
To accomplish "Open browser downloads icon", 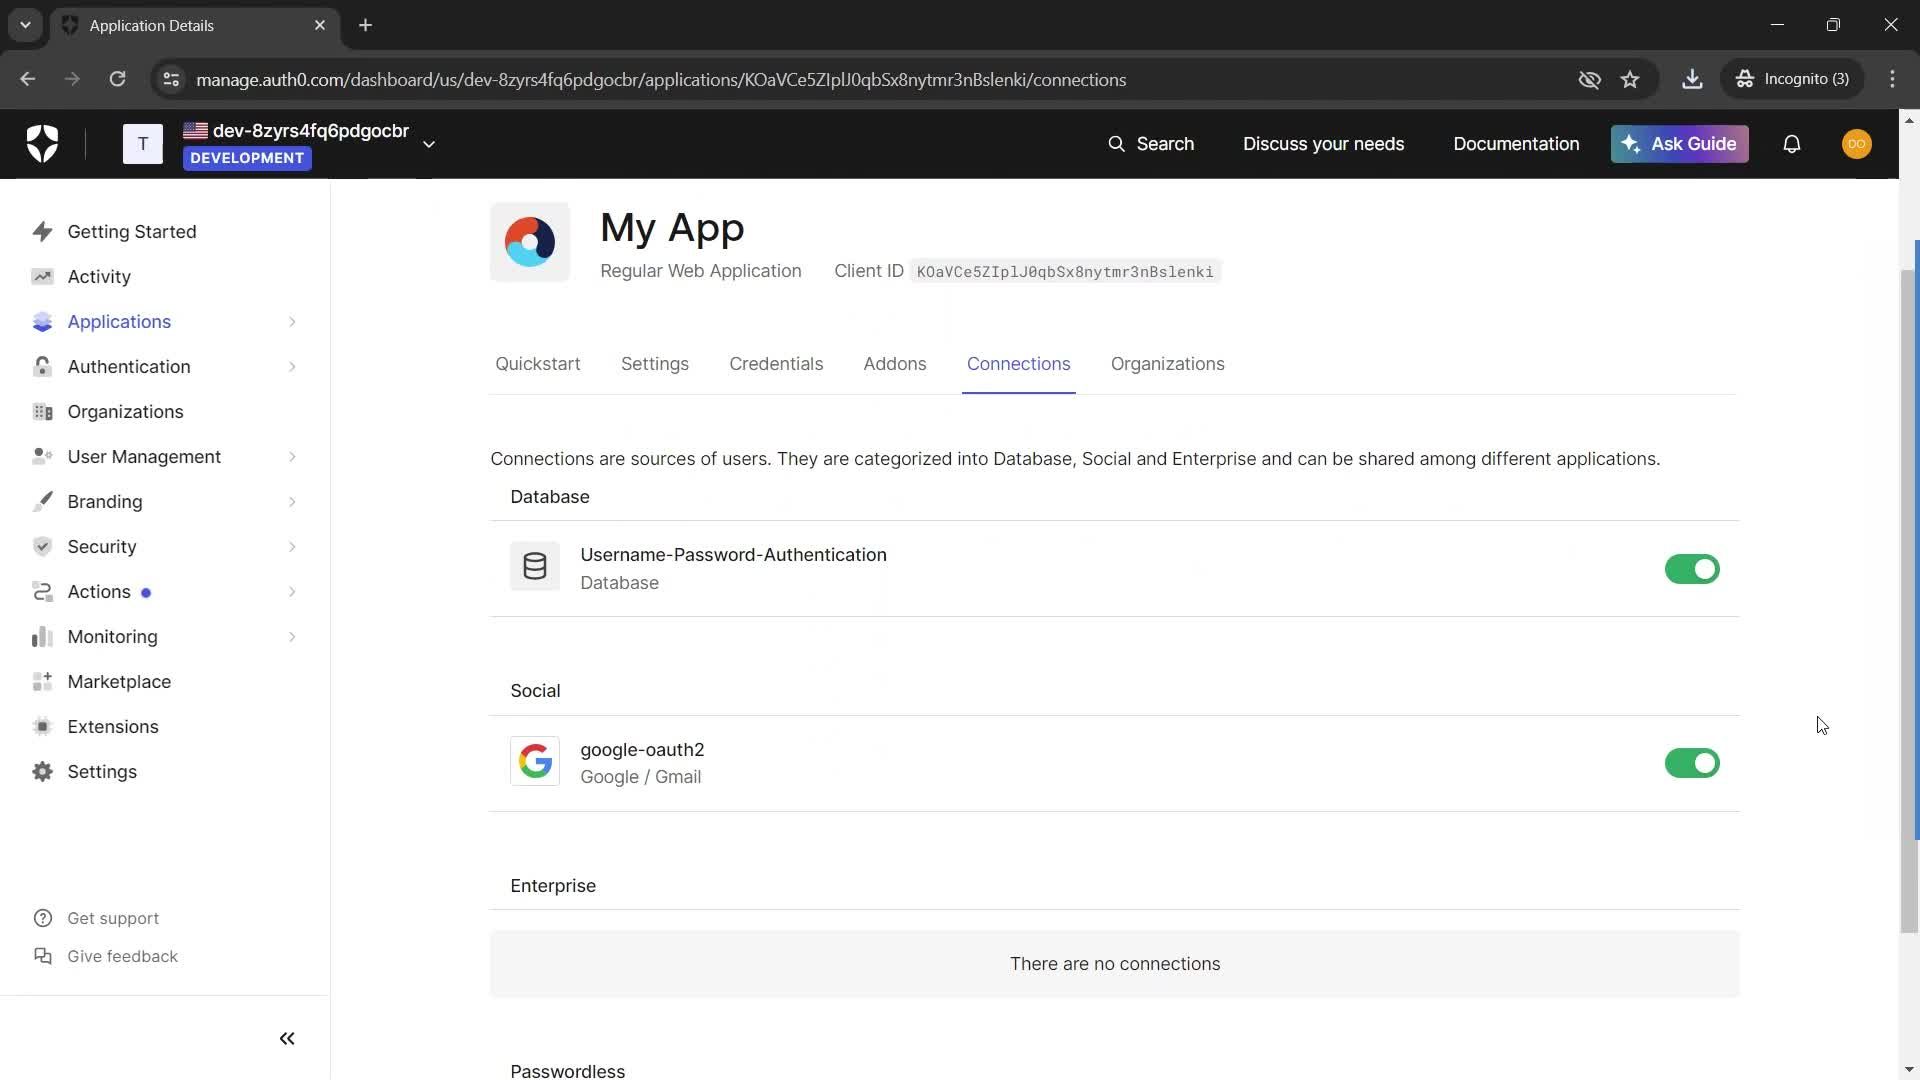I will (x=1692, y=80).
